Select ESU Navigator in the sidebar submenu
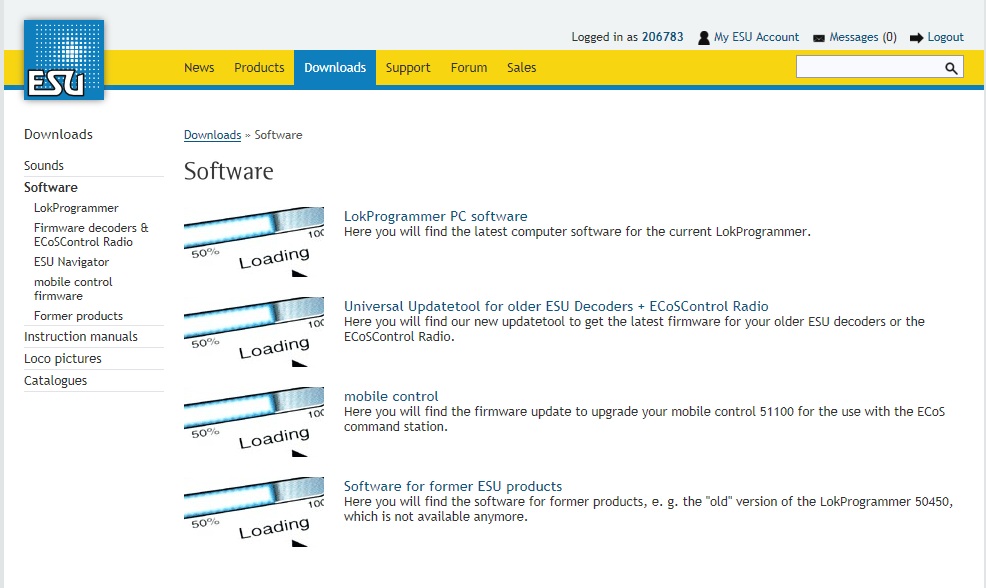 point(71,262)
